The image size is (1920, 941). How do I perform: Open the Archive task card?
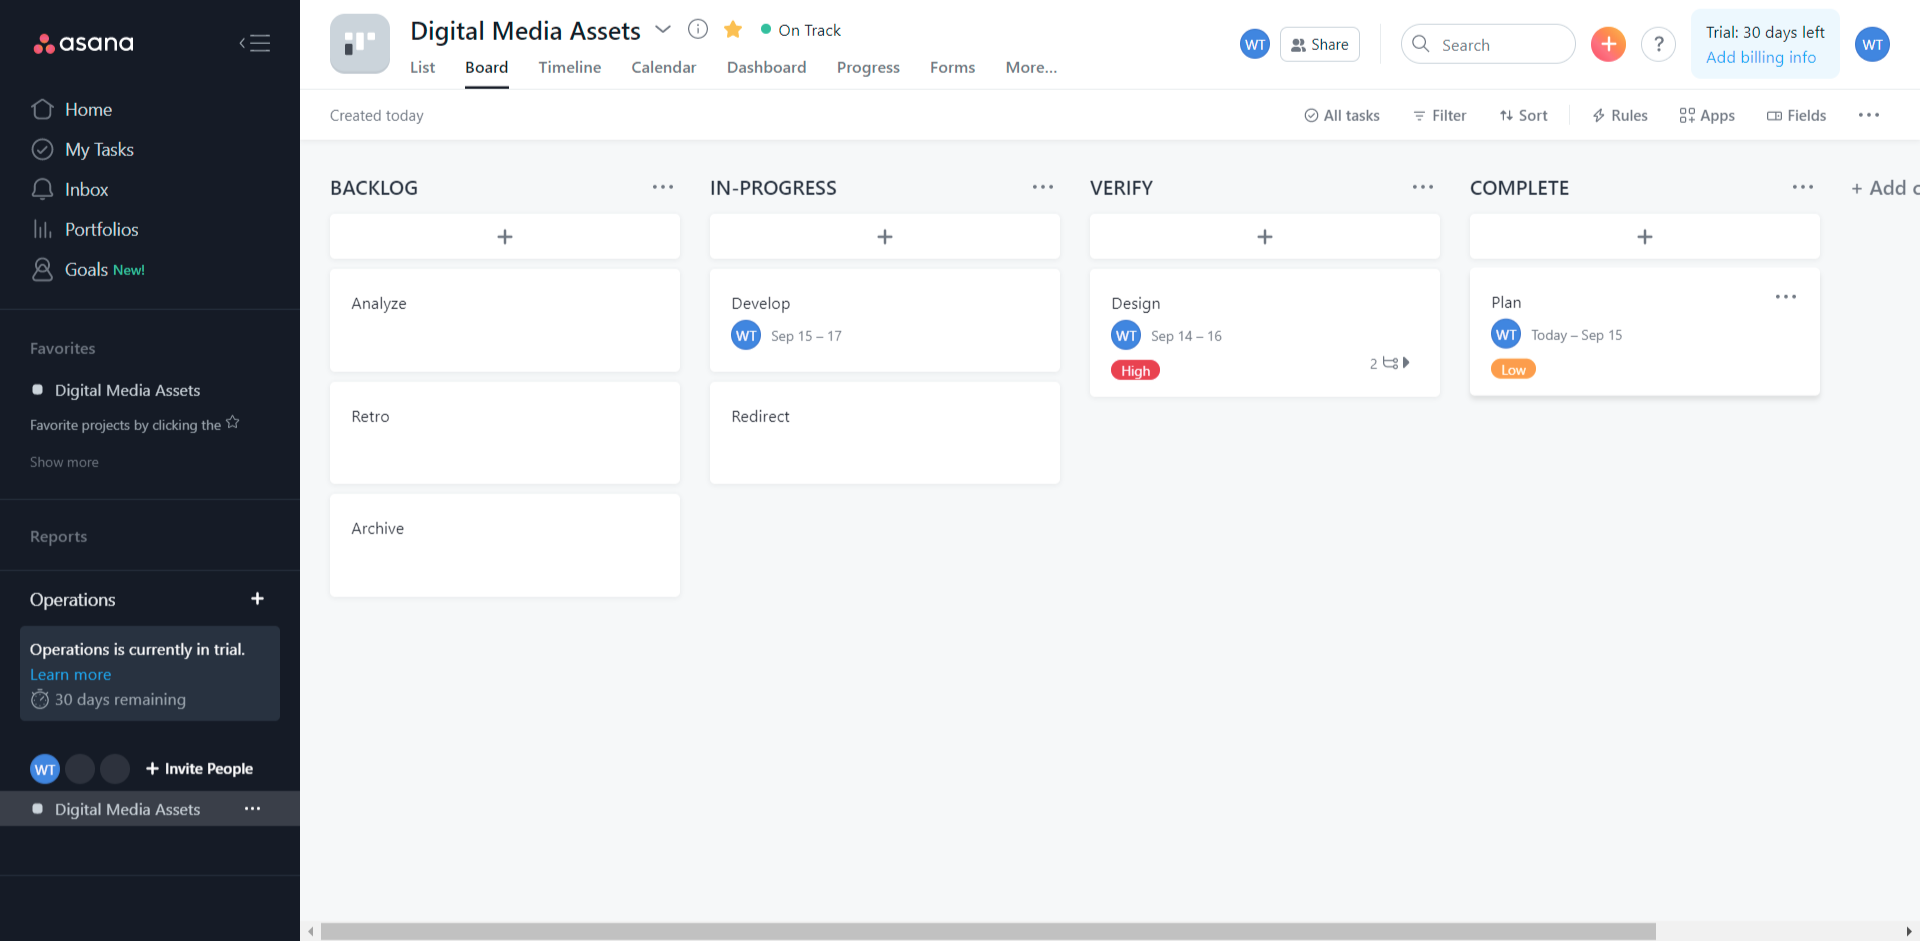pos(505,545)
